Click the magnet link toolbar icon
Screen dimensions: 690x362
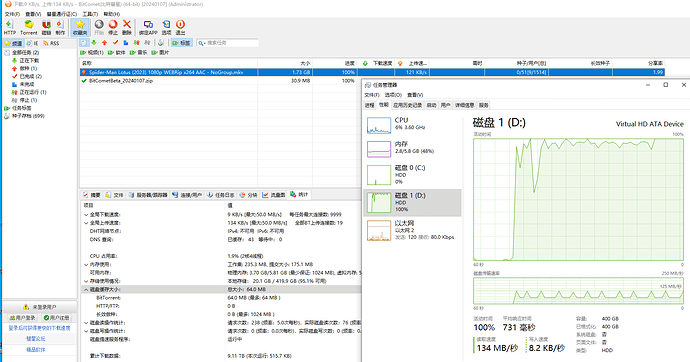click(x=46, y=27)
